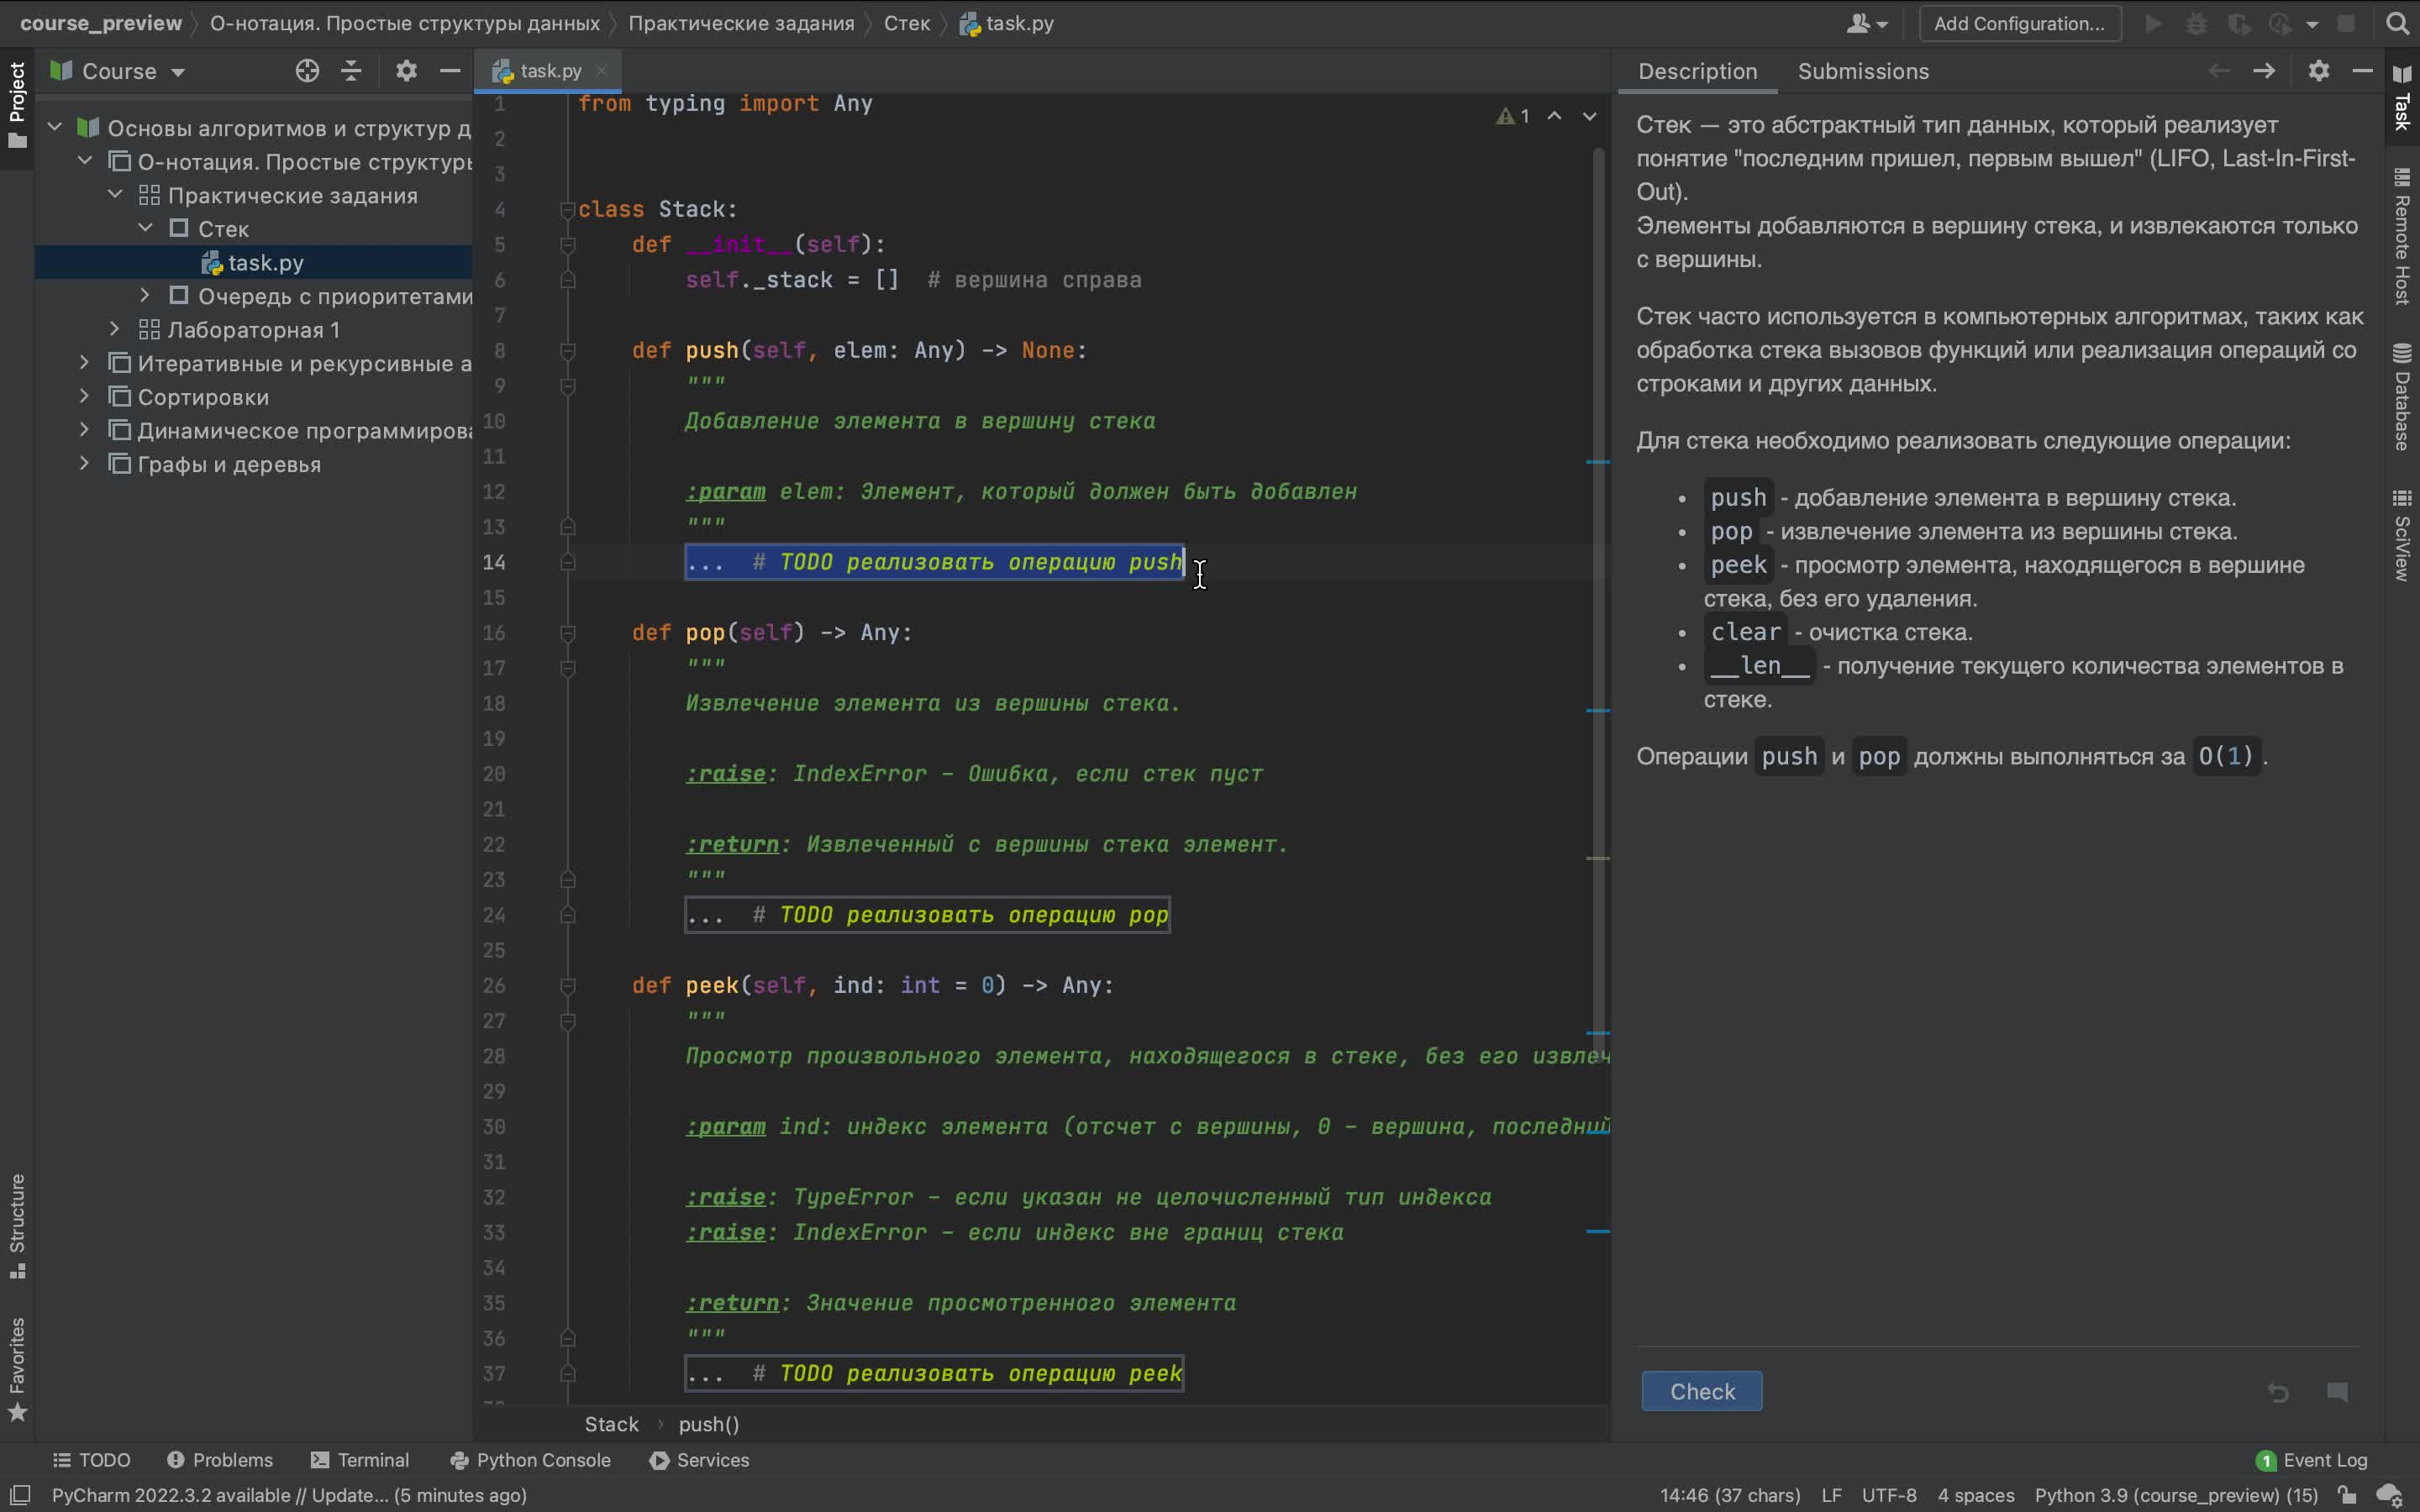Hide the Course panel with minus icon
The width and height of the screenshot is (2420, 1512).
[x=450, y=71]
